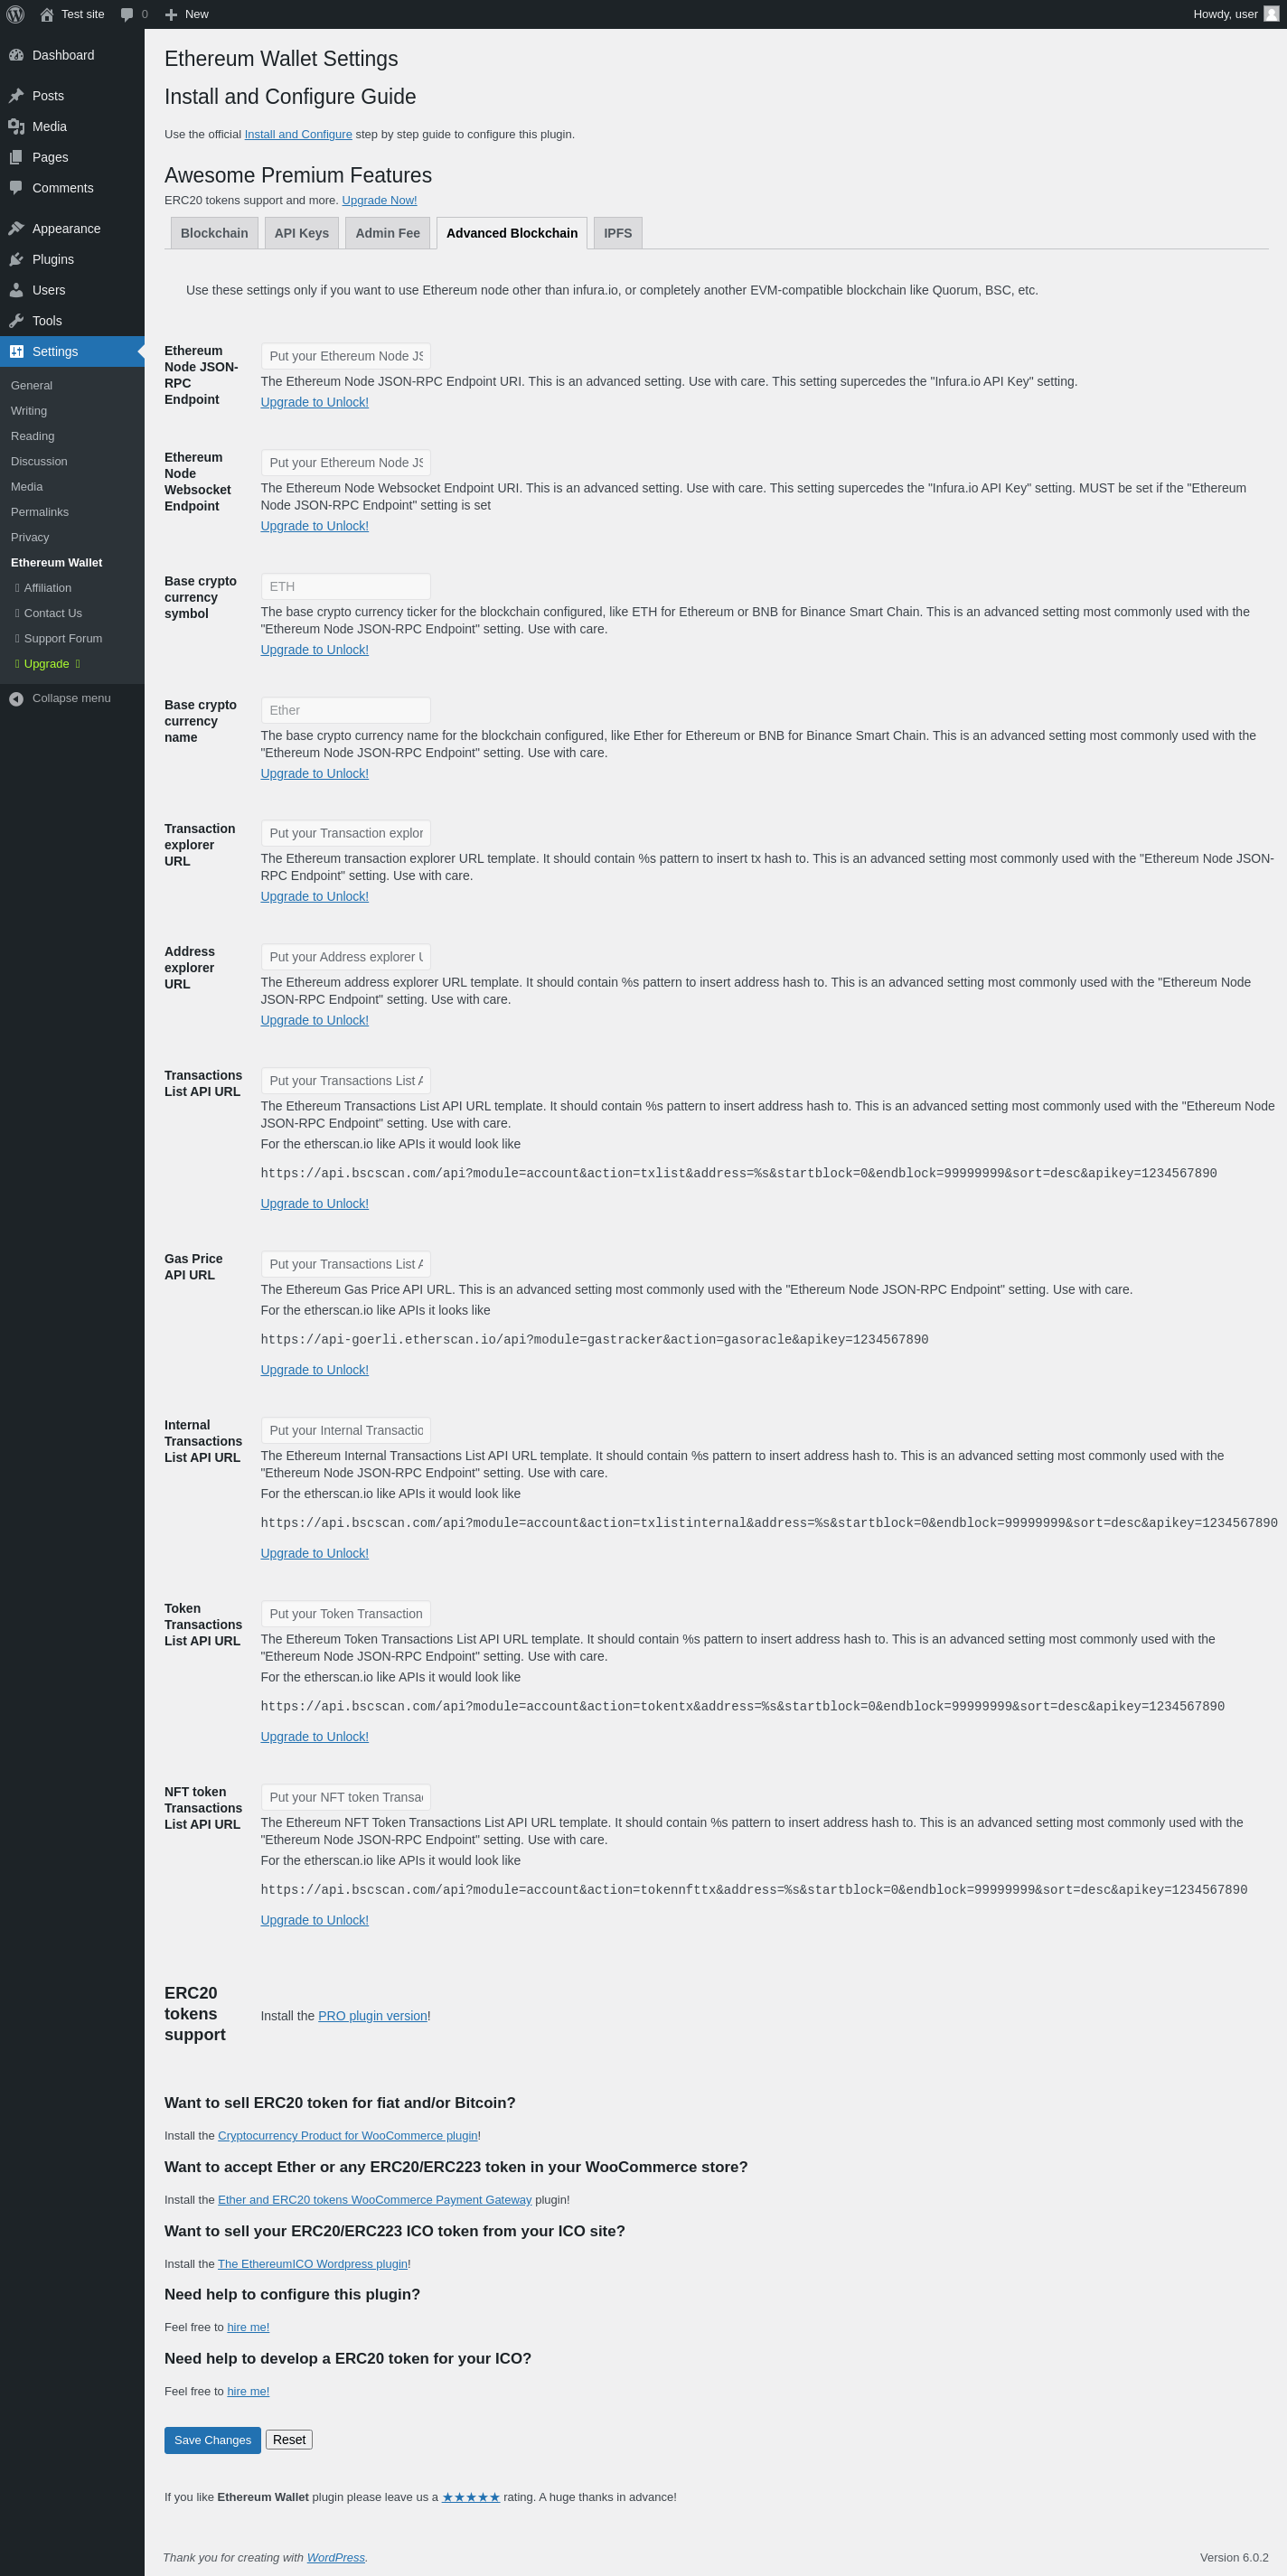Open Permalinks settings submenu item
This screenshot has height=2576, width=1287.
tap(40, 512)
